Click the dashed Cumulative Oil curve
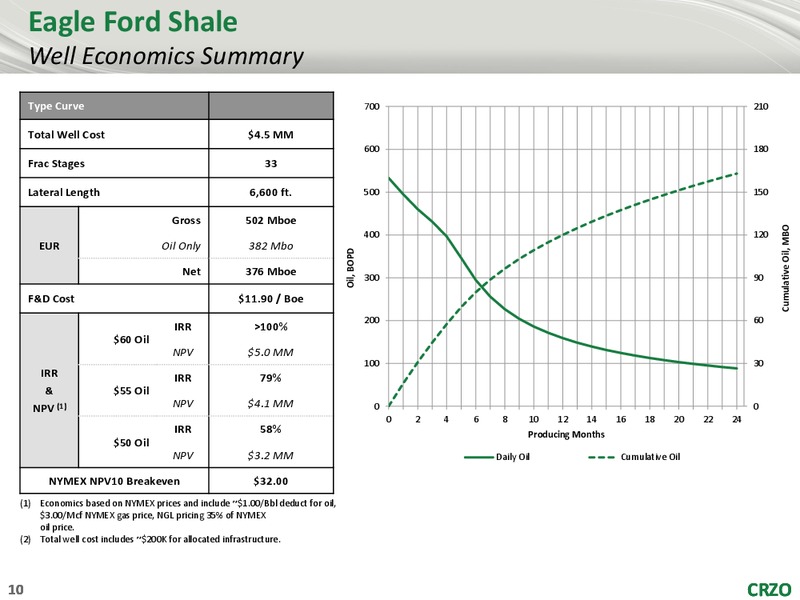 [561, 236]
